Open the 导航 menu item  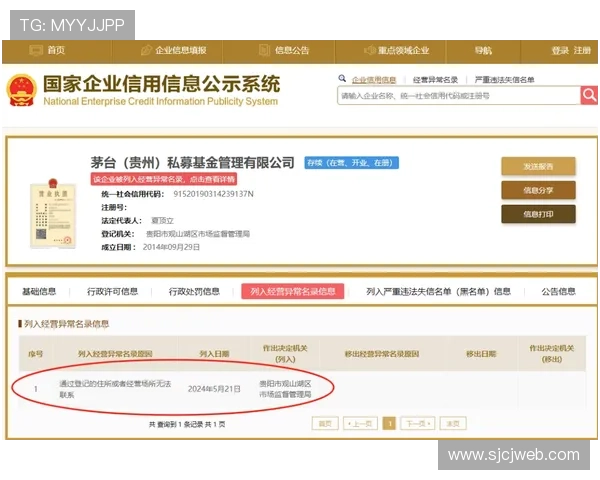483,50
